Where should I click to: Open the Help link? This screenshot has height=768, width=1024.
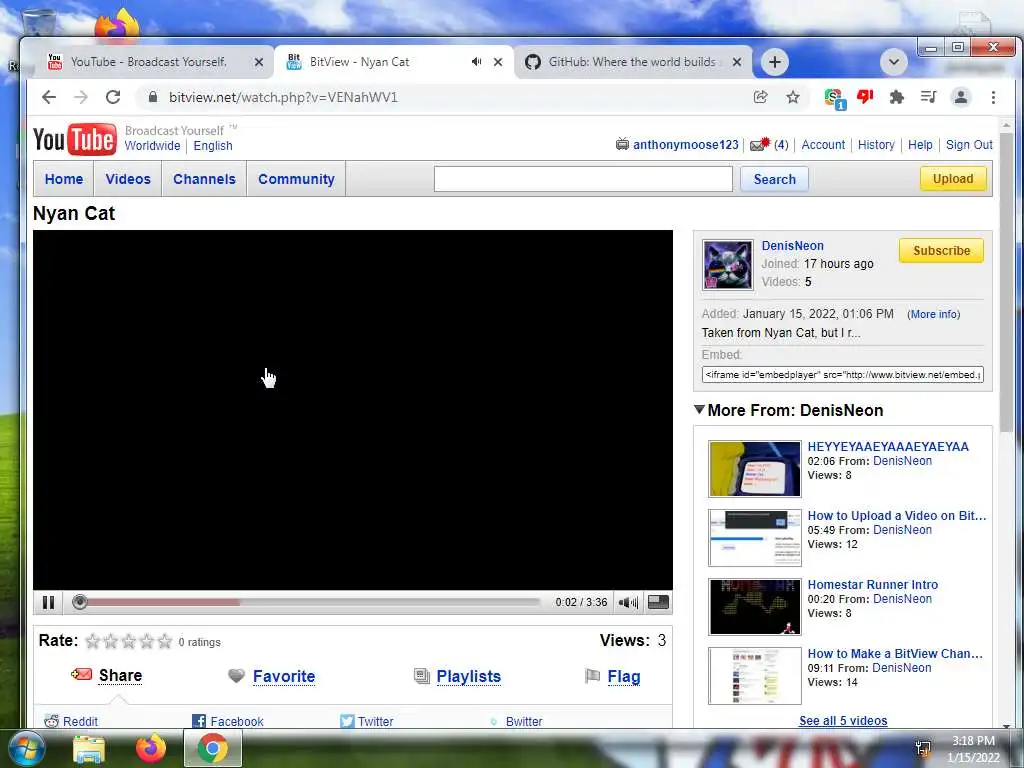920,144
